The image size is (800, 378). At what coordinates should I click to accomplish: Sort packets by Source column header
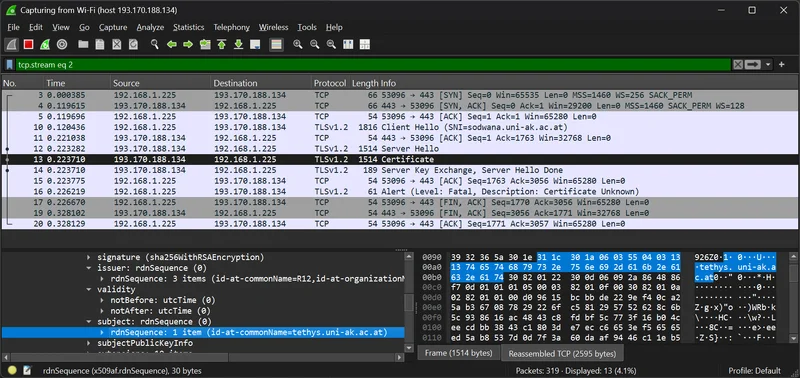point(160,83)
